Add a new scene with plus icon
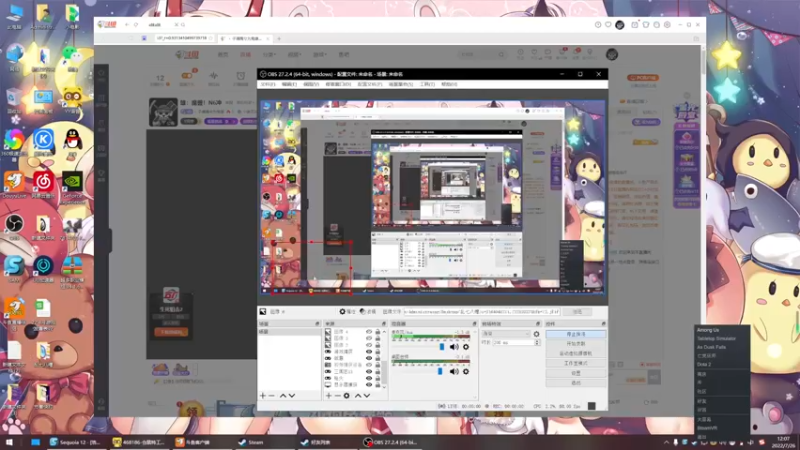 262,395
